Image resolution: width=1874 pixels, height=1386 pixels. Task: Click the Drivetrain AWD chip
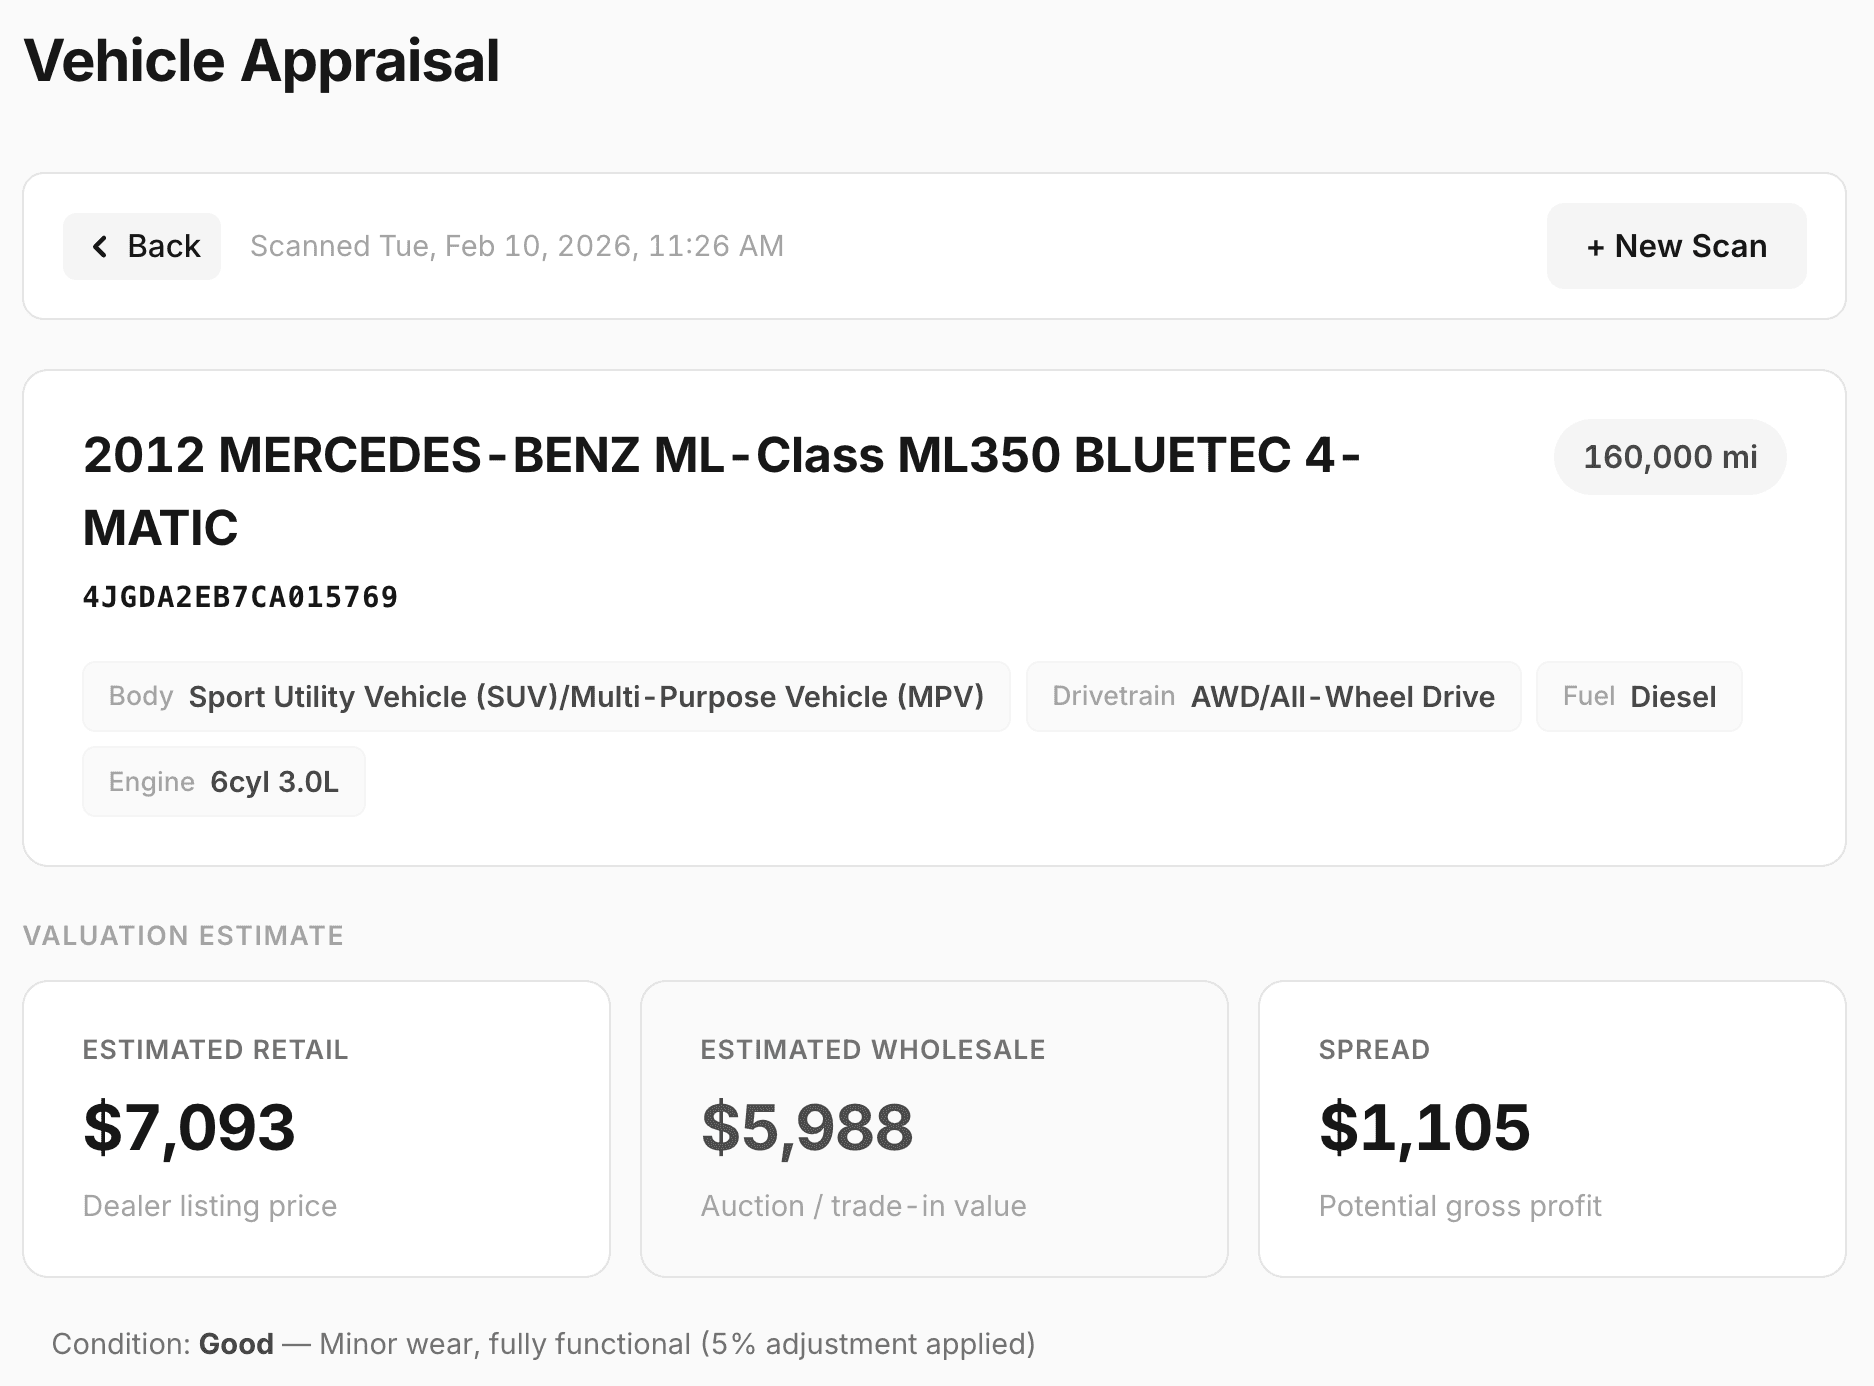(1273, 697)
